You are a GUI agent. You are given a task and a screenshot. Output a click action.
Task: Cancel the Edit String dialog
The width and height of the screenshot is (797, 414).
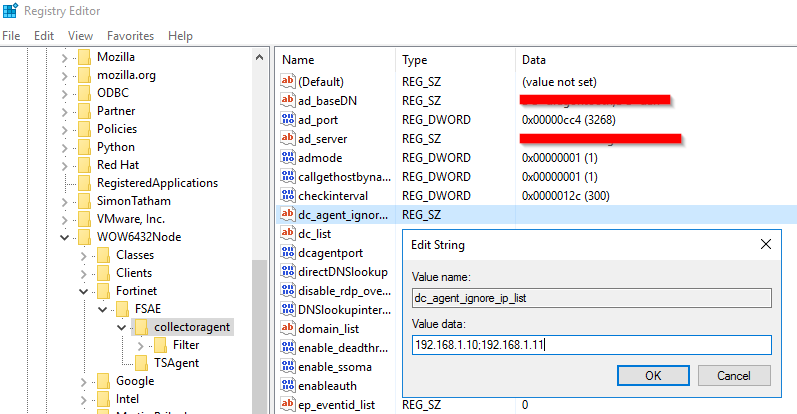click(733, 376)
